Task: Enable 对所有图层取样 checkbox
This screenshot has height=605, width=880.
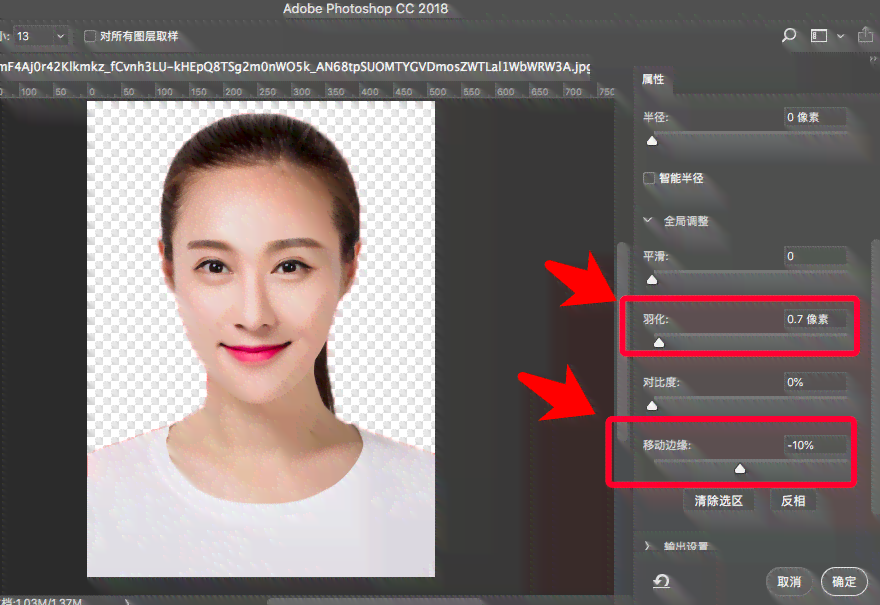Action: [x=89, y=36]
